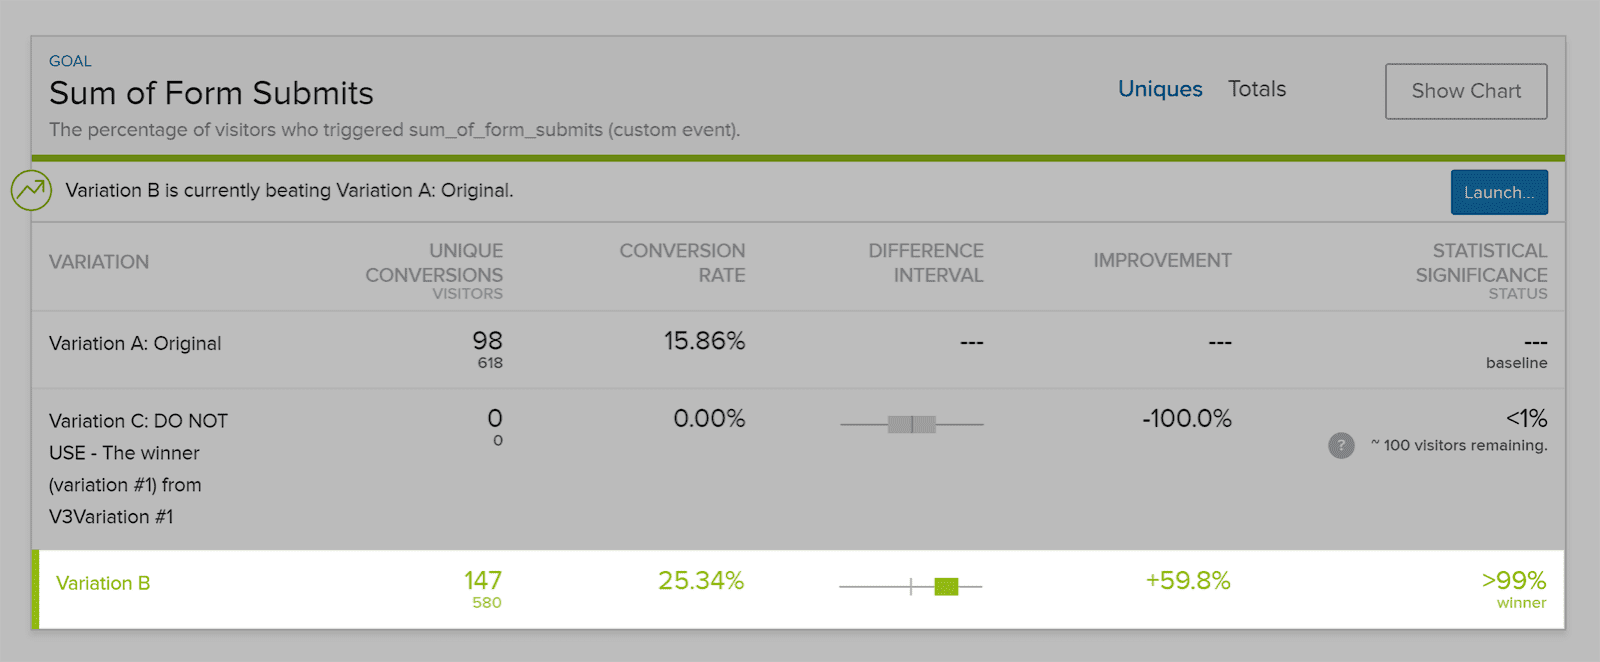The image size is (1600, 662).
Task: Click the Difference Interval column header
Action: click(925, 263)
